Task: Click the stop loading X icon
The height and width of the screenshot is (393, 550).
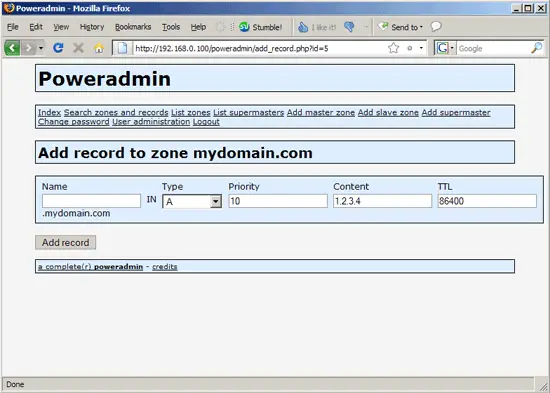Action: [78, 48]
